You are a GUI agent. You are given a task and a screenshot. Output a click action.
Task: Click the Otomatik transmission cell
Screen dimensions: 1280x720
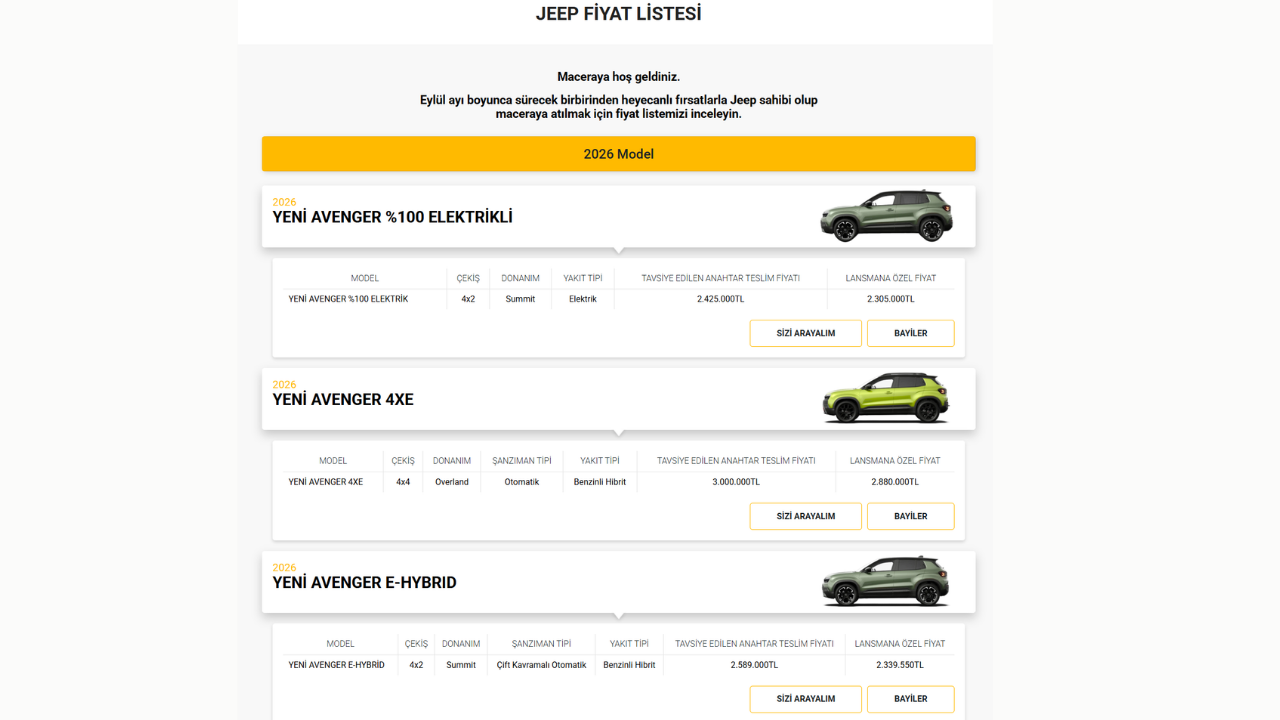tap(522, 482)
